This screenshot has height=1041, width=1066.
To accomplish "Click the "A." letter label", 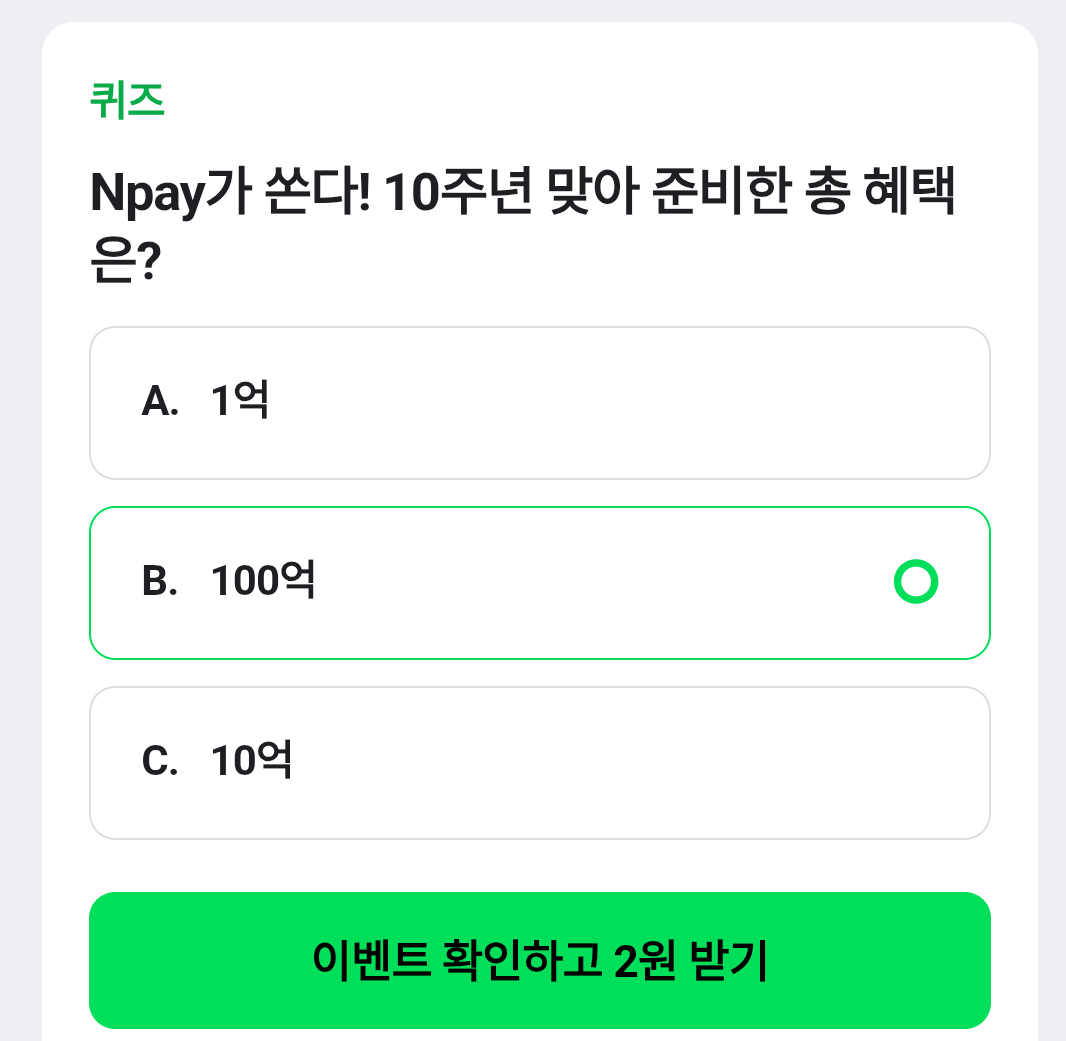I will (160, 403).
